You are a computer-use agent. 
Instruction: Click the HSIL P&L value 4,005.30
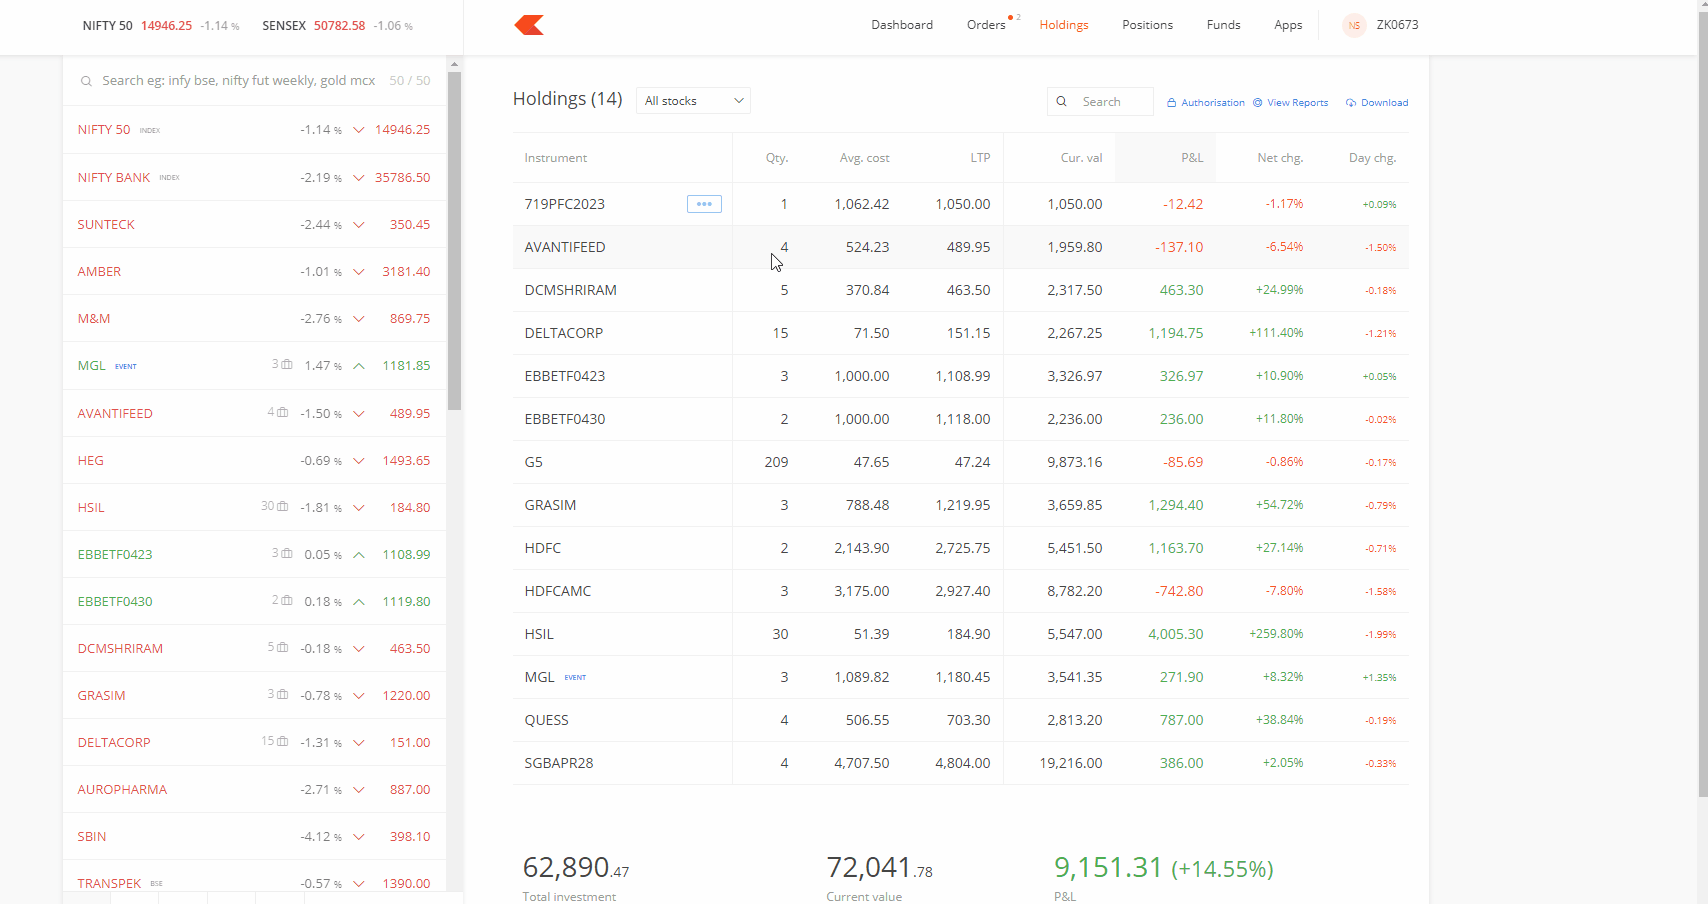[x=1176, y=634]
